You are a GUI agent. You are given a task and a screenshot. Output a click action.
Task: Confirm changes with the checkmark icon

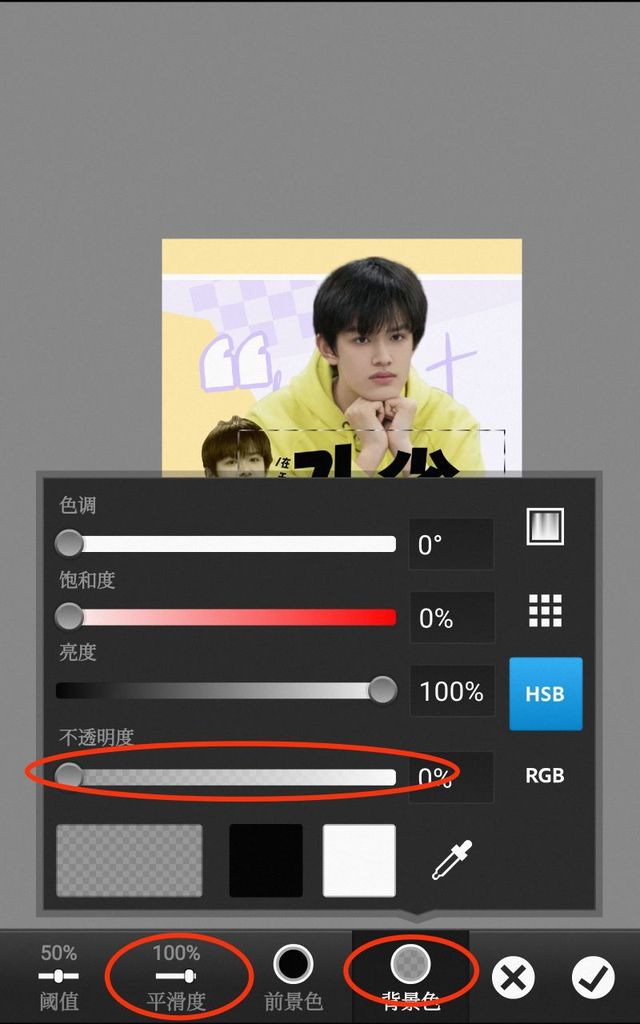pyautogui.click(x=593, y=978)
